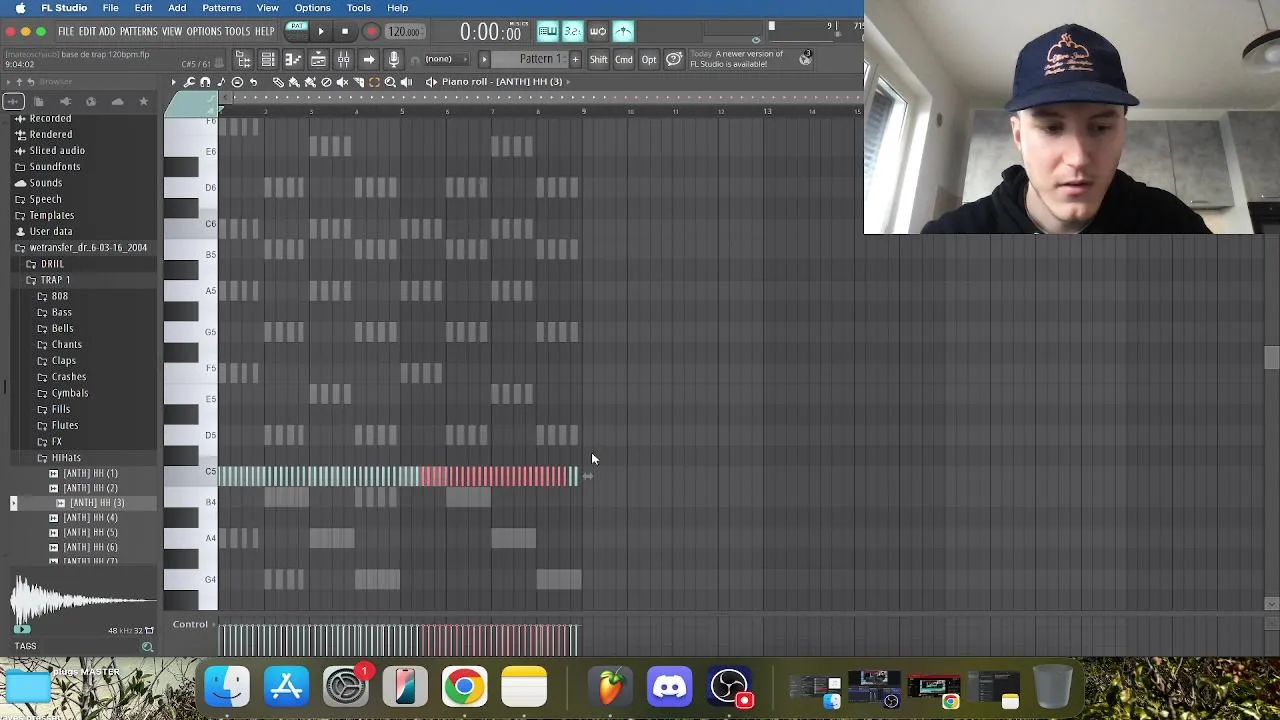Expand the Claps folder
This screenshot has height=720, width=1280.
point(63,360)
